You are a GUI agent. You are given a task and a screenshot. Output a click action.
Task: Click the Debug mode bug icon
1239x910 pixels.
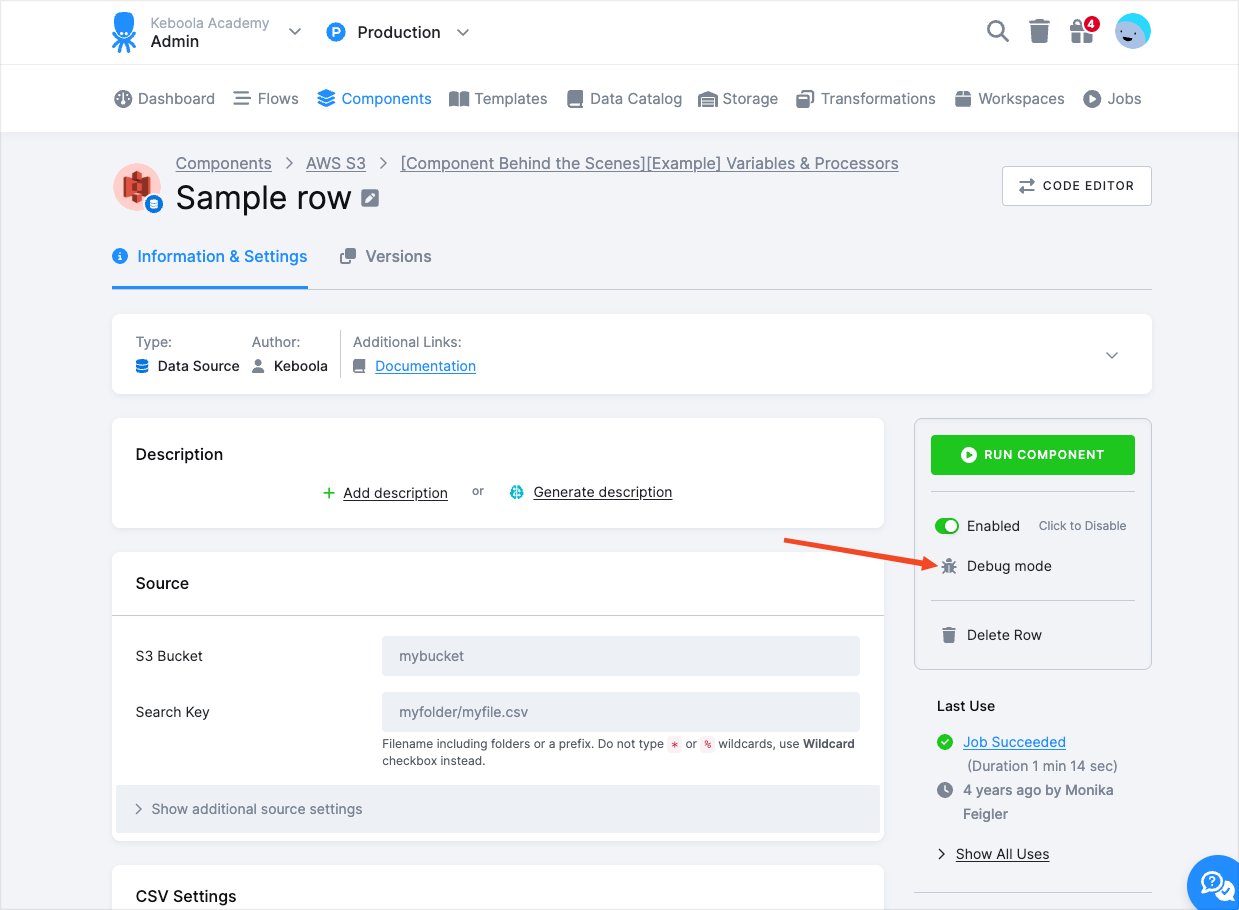(949, 566)
